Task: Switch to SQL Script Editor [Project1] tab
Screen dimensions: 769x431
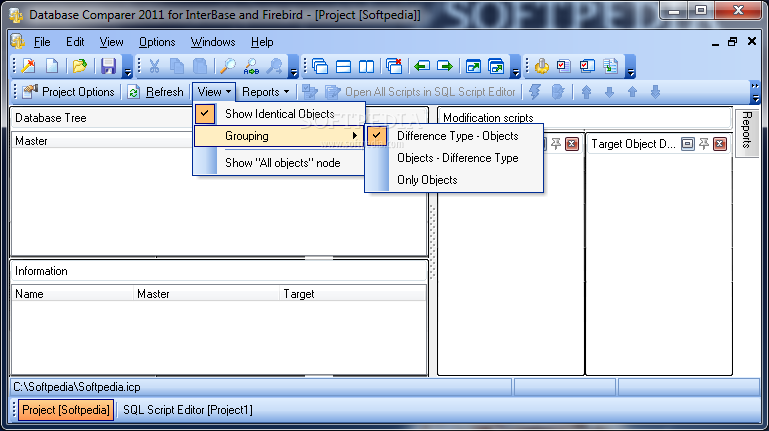Action: (188, 410)
